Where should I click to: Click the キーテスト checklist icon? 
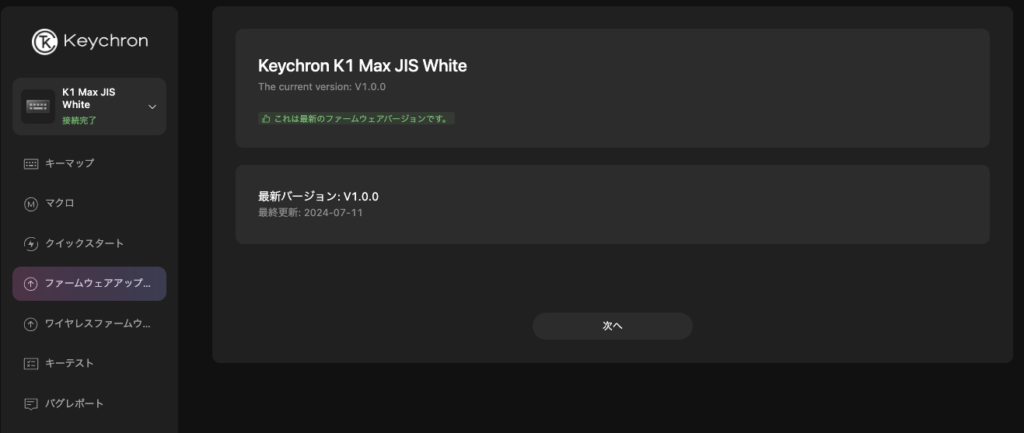(31, 364)
